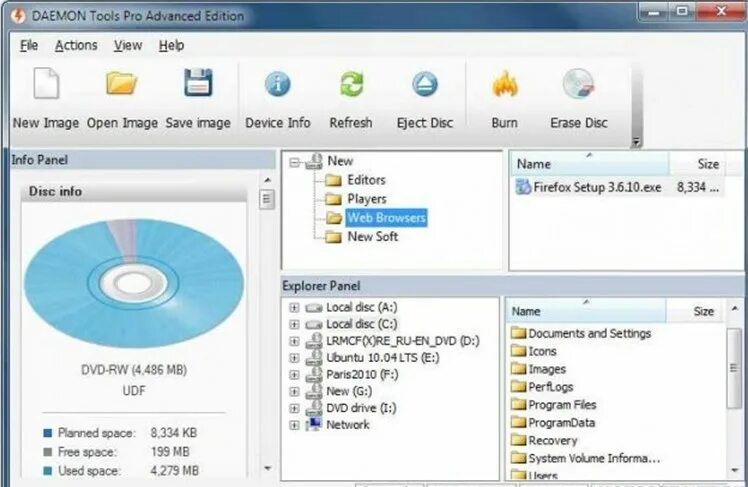Screen dimensions: 748x487
Task: Click the Planned space blue swatch
Action: [47, 433]
